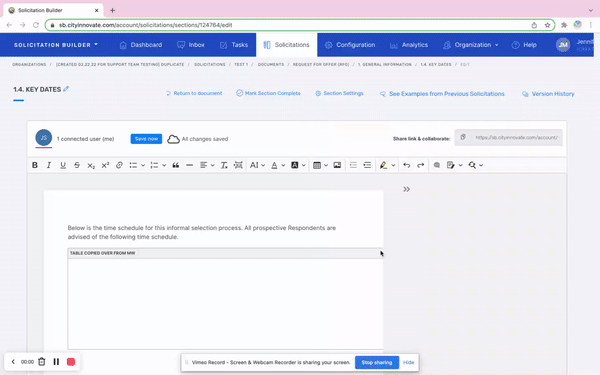Click Return to document link

pos(194,93)
